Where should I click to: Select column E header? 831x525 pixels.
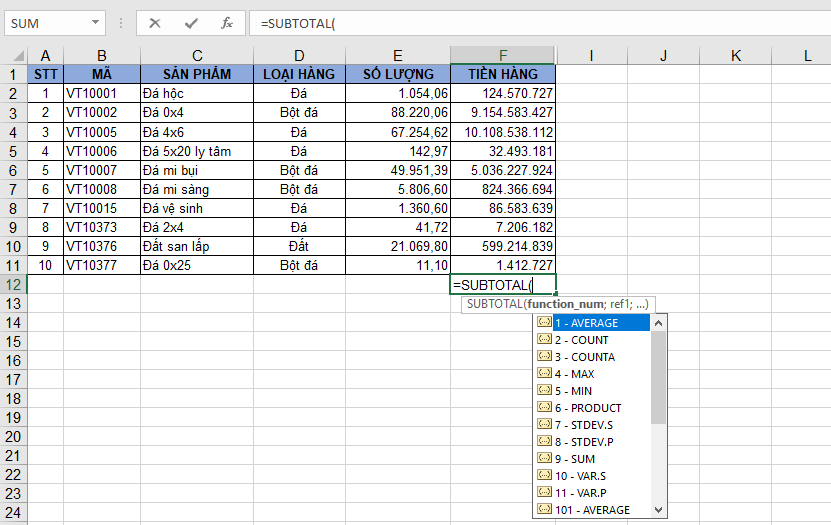(x=398, y=56)
